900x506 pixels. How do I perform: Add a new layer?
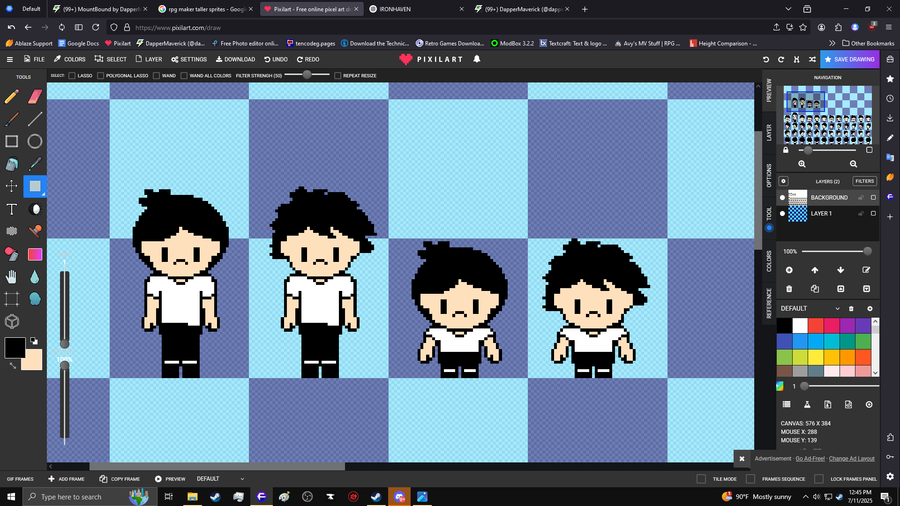pos(789,270)
